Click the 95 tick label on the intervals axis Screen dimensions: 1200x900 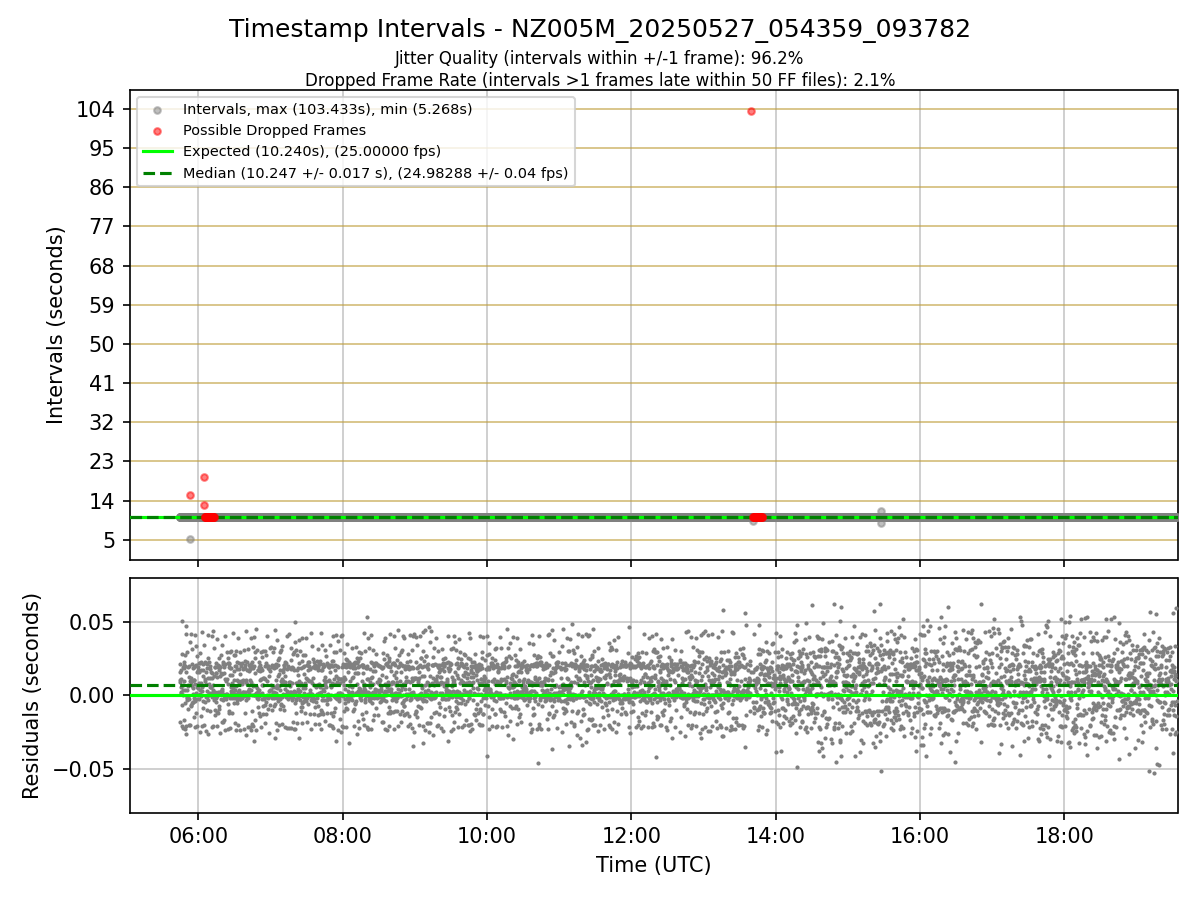(x=102, y=148)
